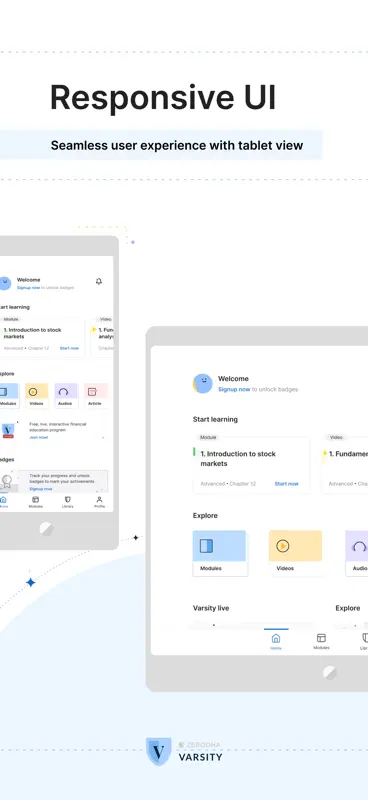The image size is (368, 800).
Task: Open Introduction to stock markets card, small tablet
Action: click(x=42, y=338)
